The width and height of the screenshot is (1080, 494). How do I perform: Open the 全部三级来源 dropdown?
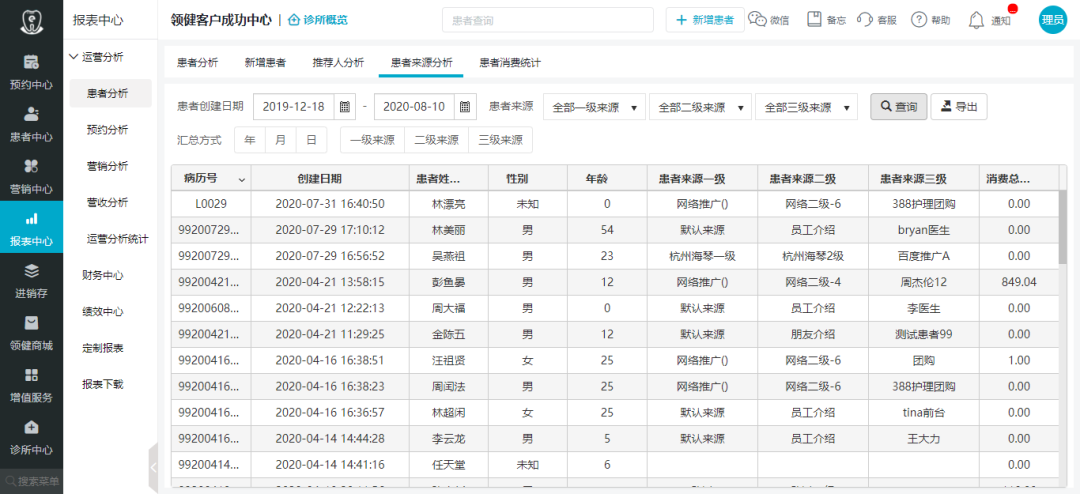click(x=807, y=107)
